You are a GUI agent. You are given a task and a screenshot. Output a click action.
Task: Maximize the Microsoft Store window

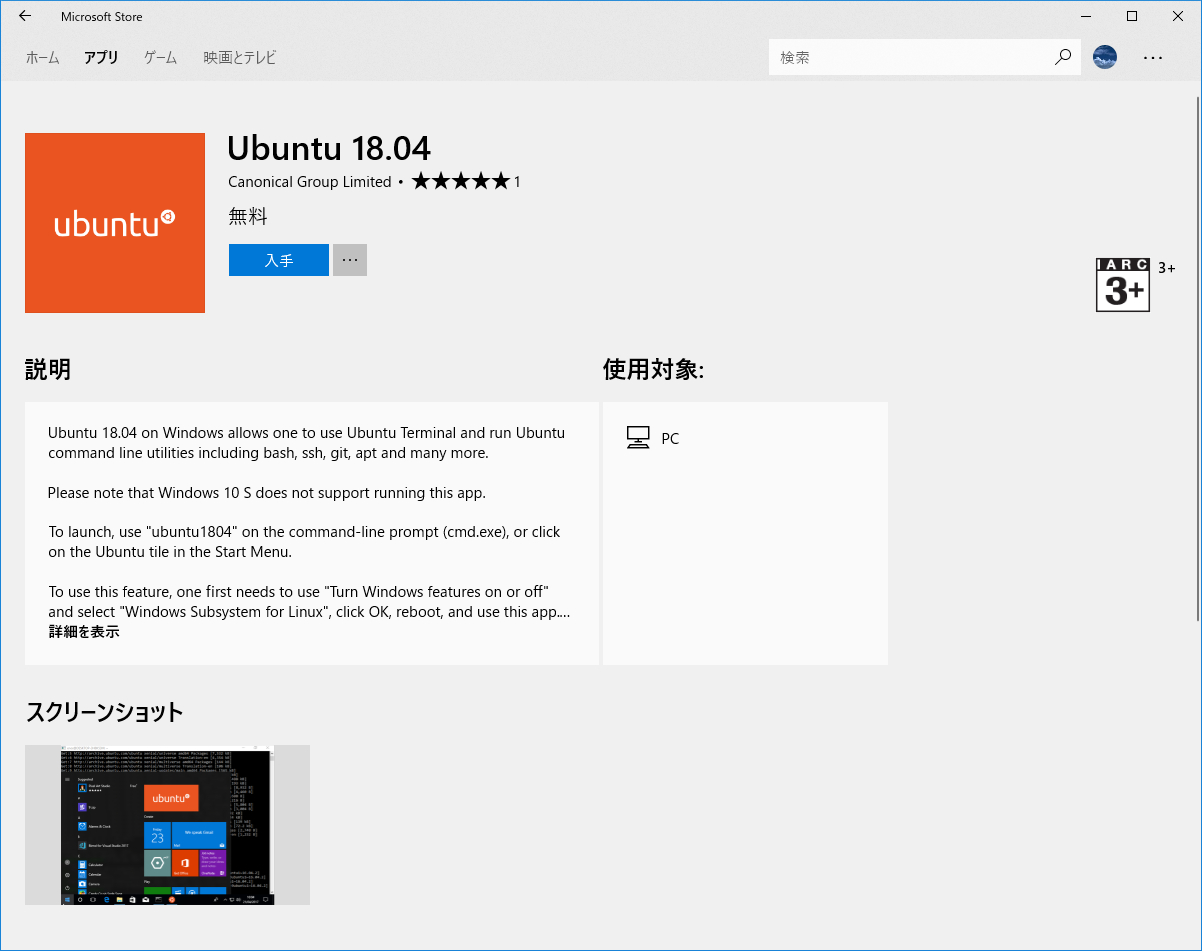tap(1132, 16)
